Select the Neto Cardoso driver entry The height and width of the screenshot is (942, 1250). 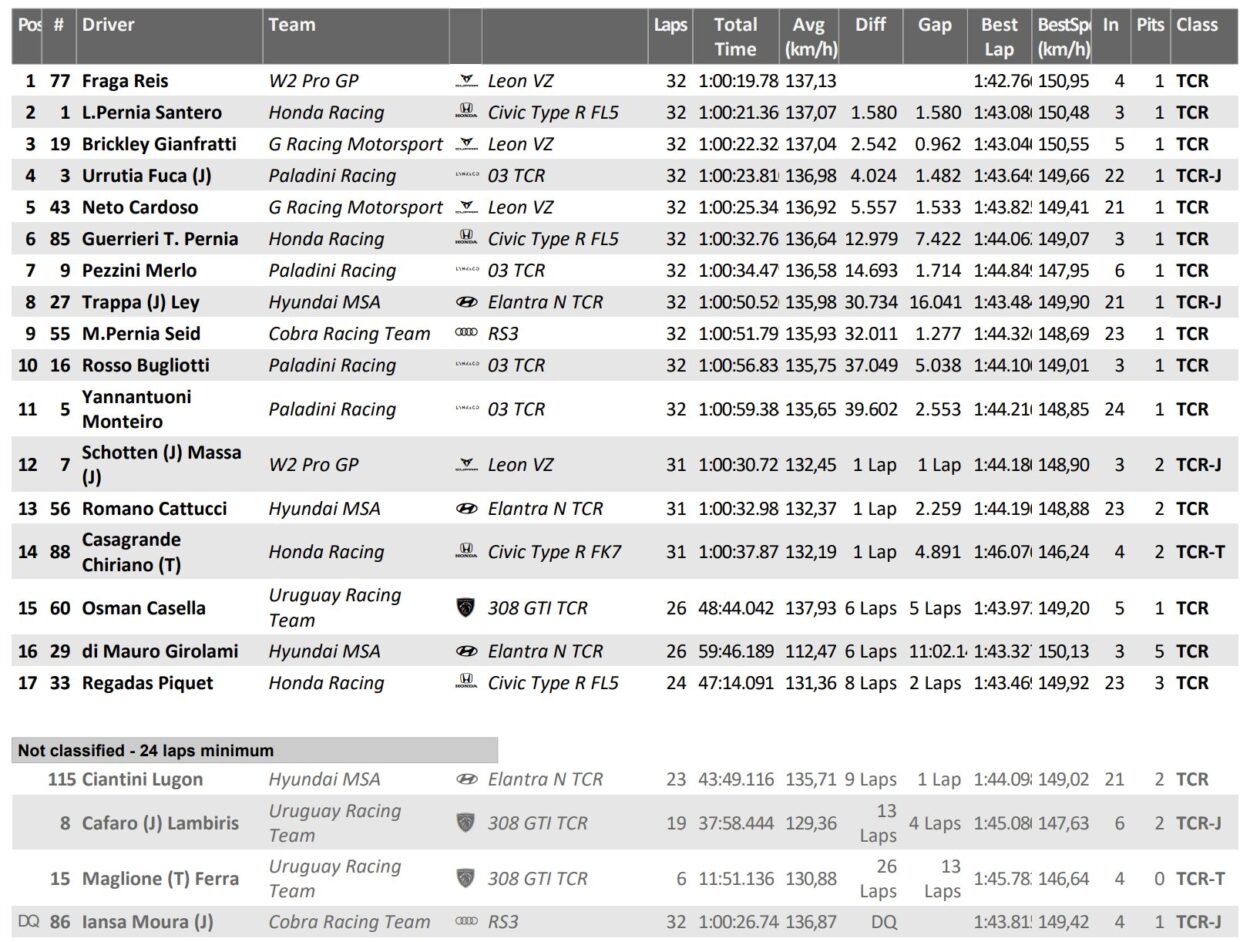pyautogui.click(x=140, y=207)
